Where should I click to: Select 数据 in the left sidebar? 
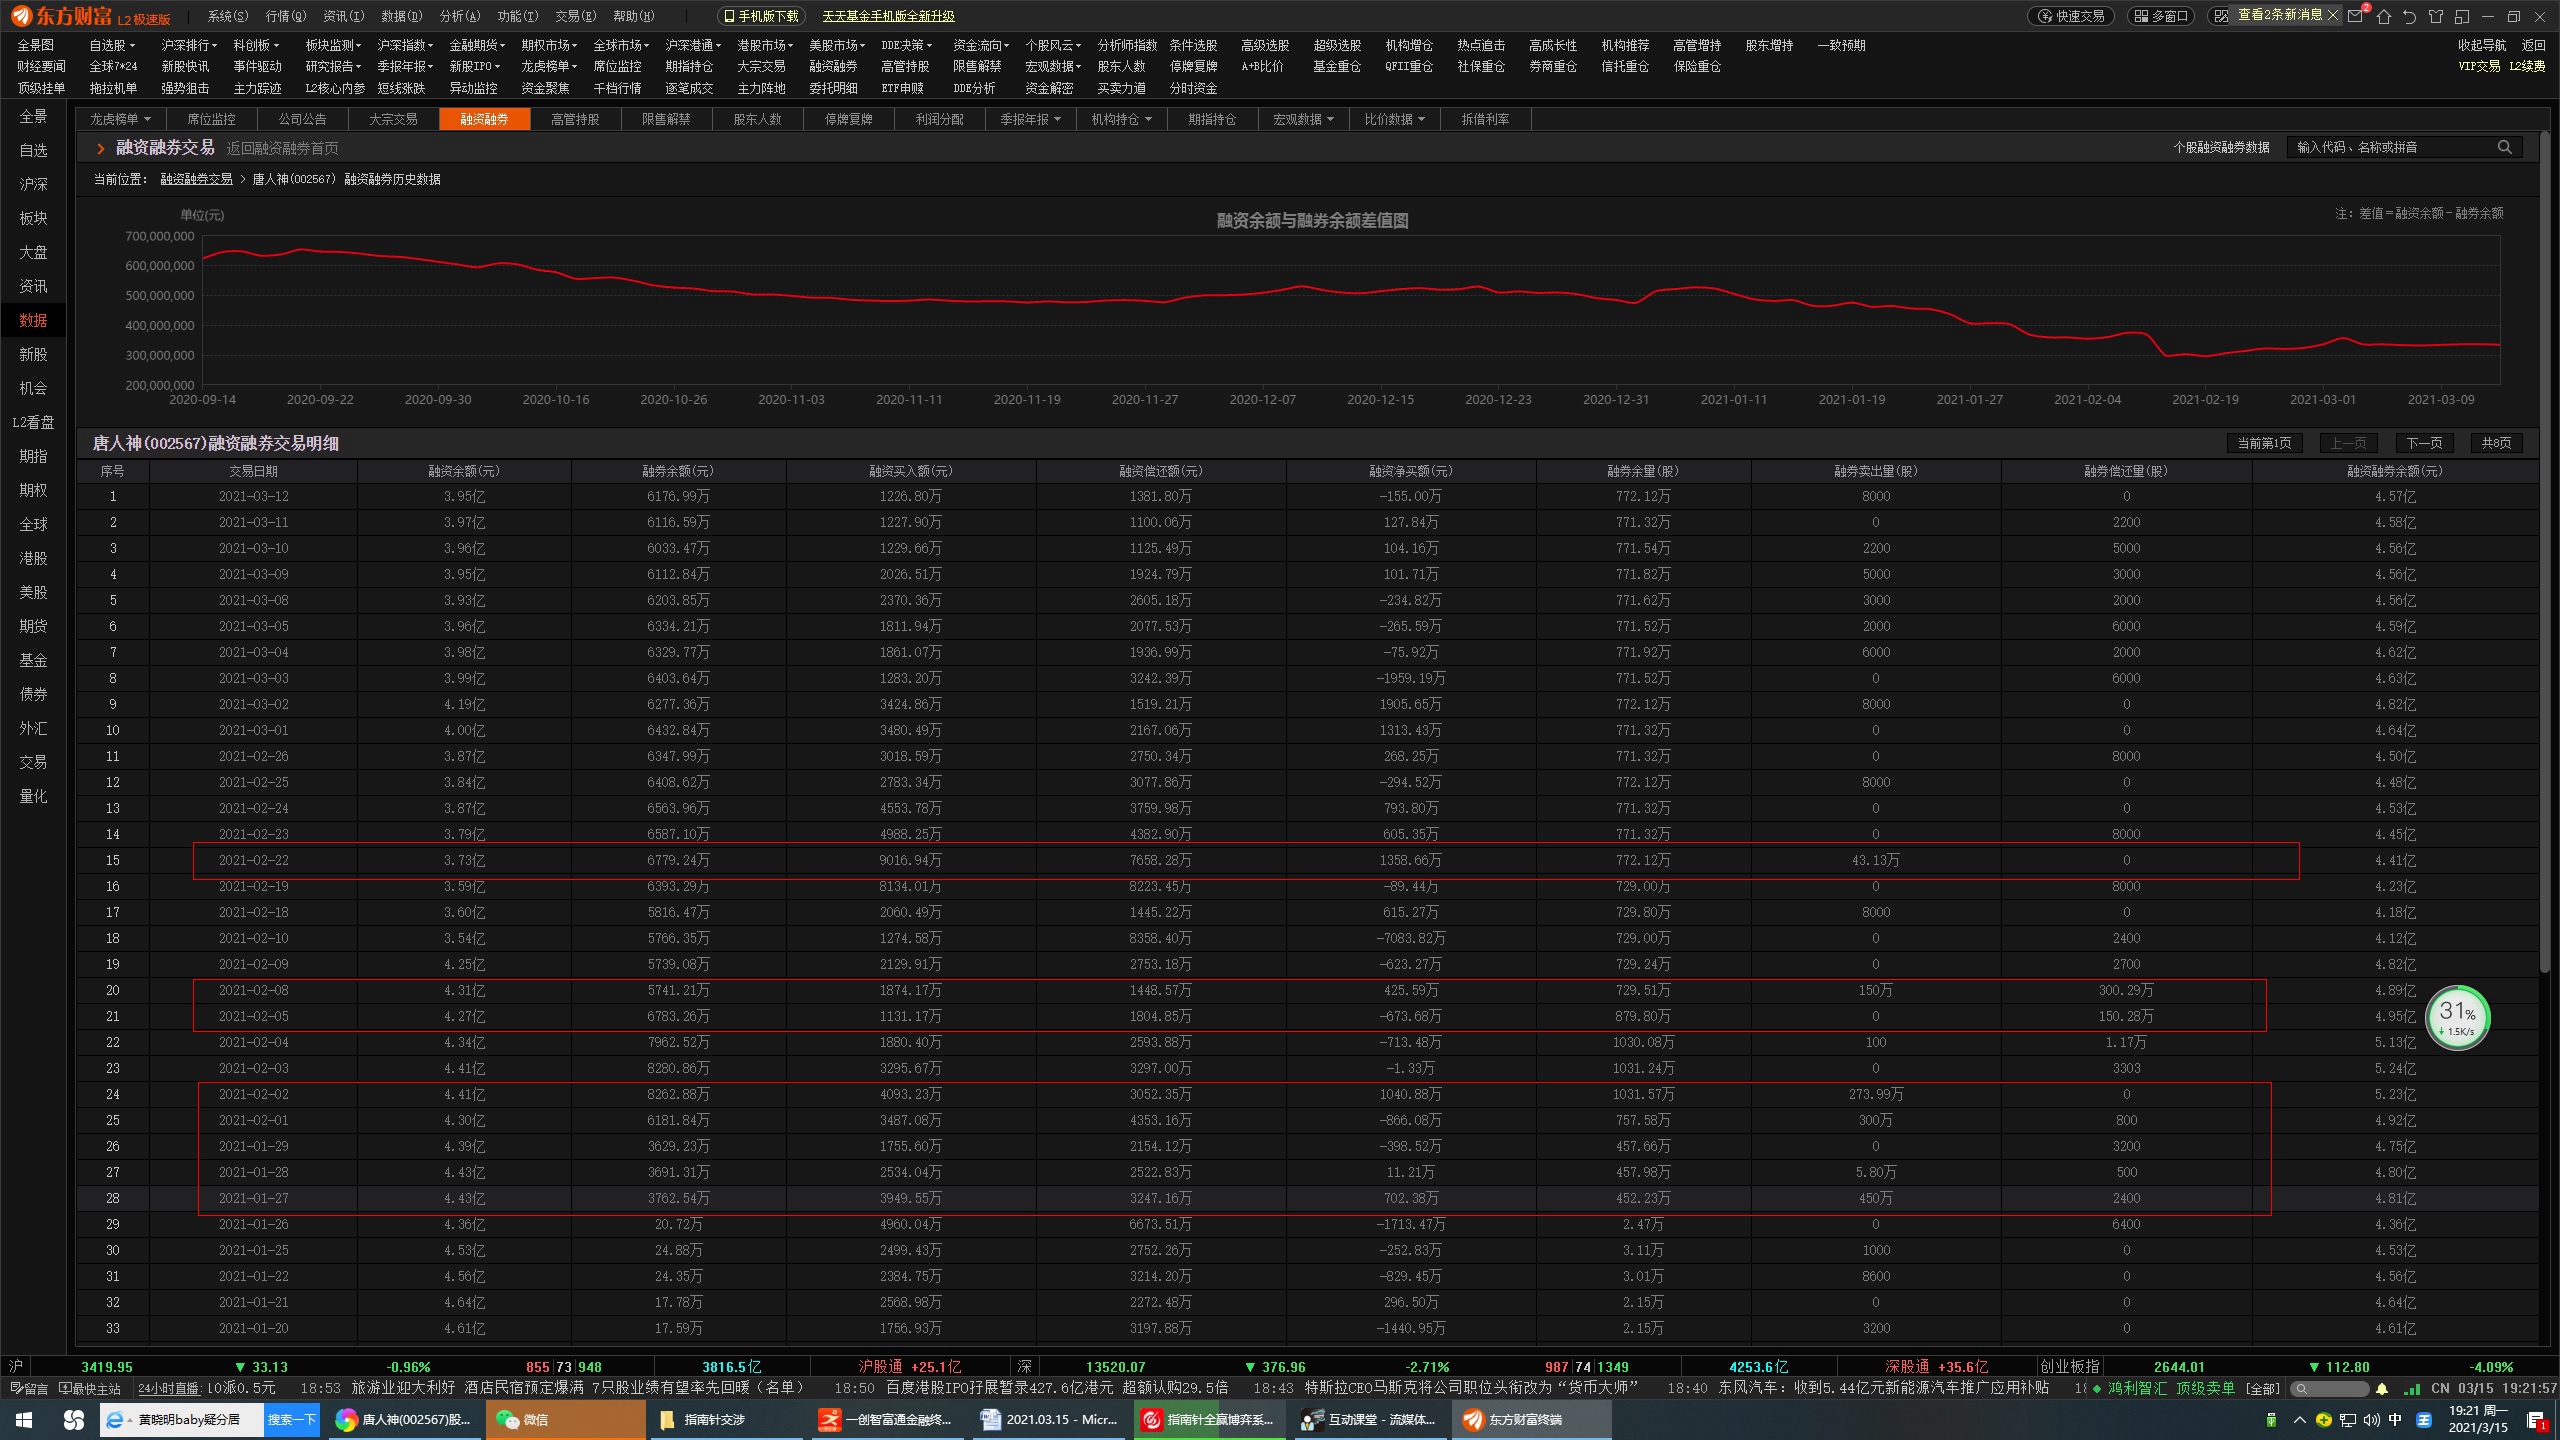pos(33,320)
